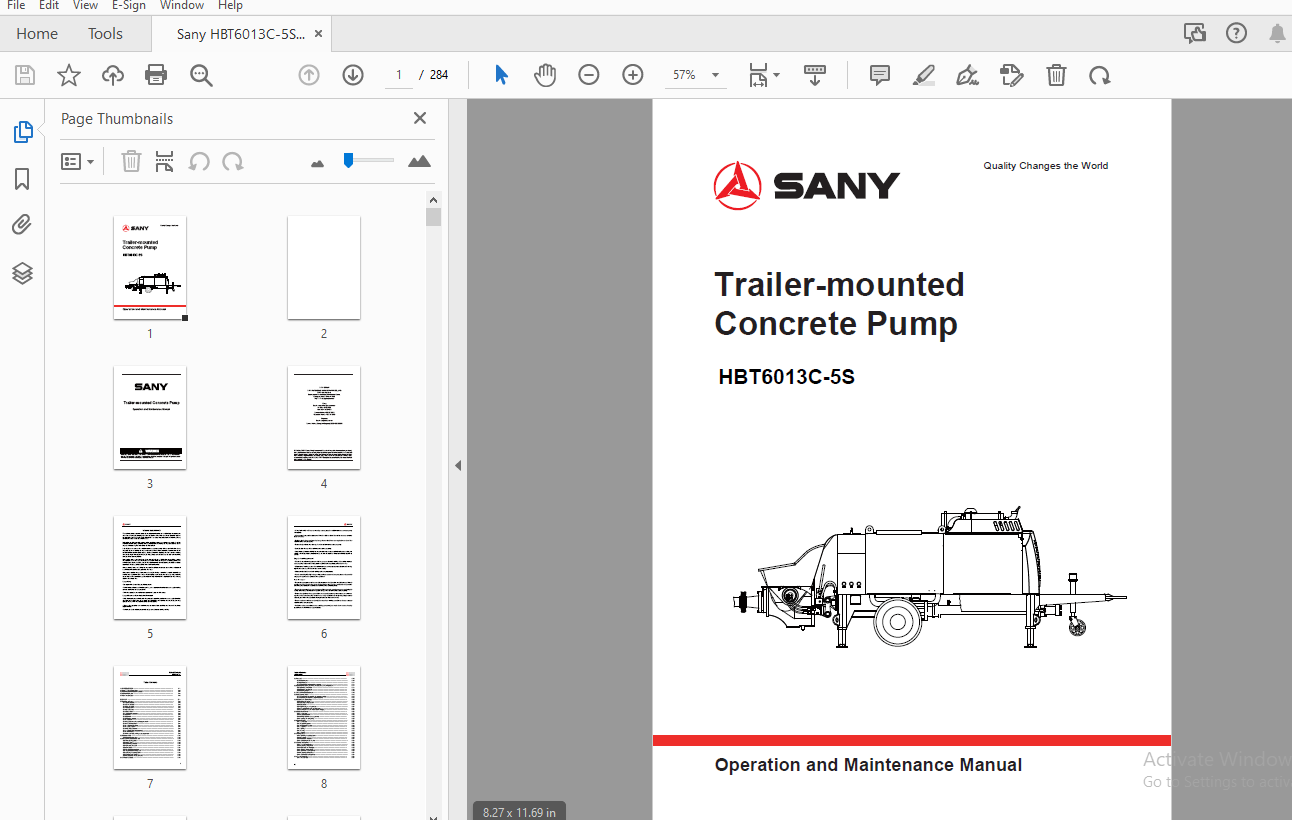Viewport: 1292px width, 820px height.
Task: Click the Save file icon
Action: [25, 75]
